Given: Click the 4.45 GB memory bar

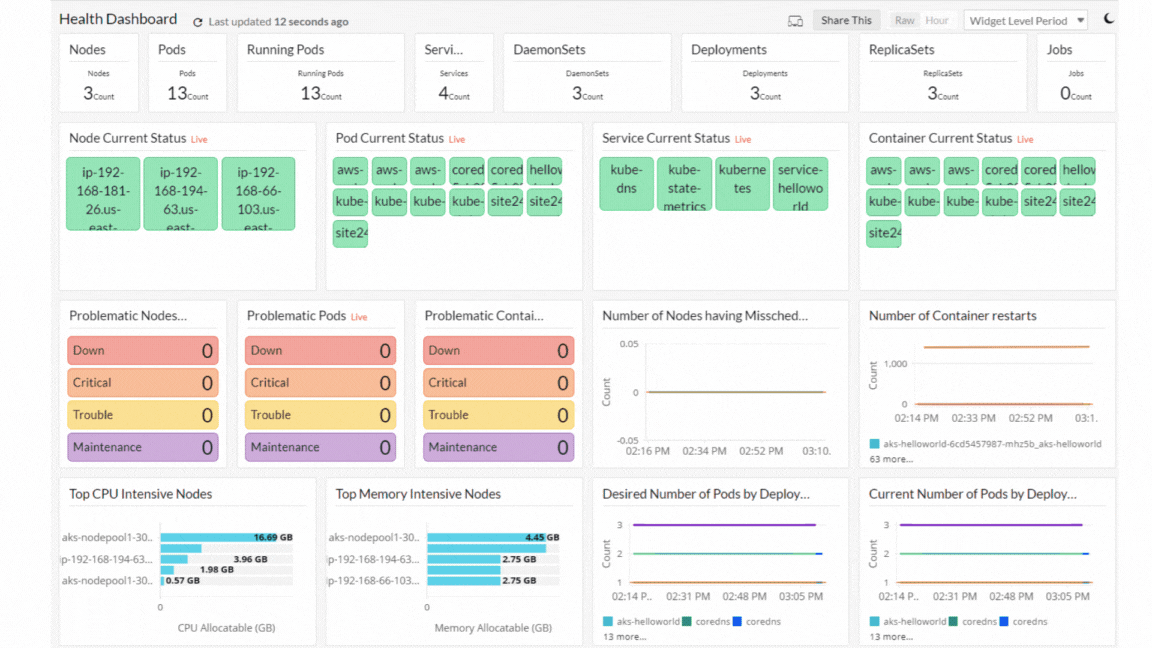Looking at the screenshot, I should click(x=486, y=538).
